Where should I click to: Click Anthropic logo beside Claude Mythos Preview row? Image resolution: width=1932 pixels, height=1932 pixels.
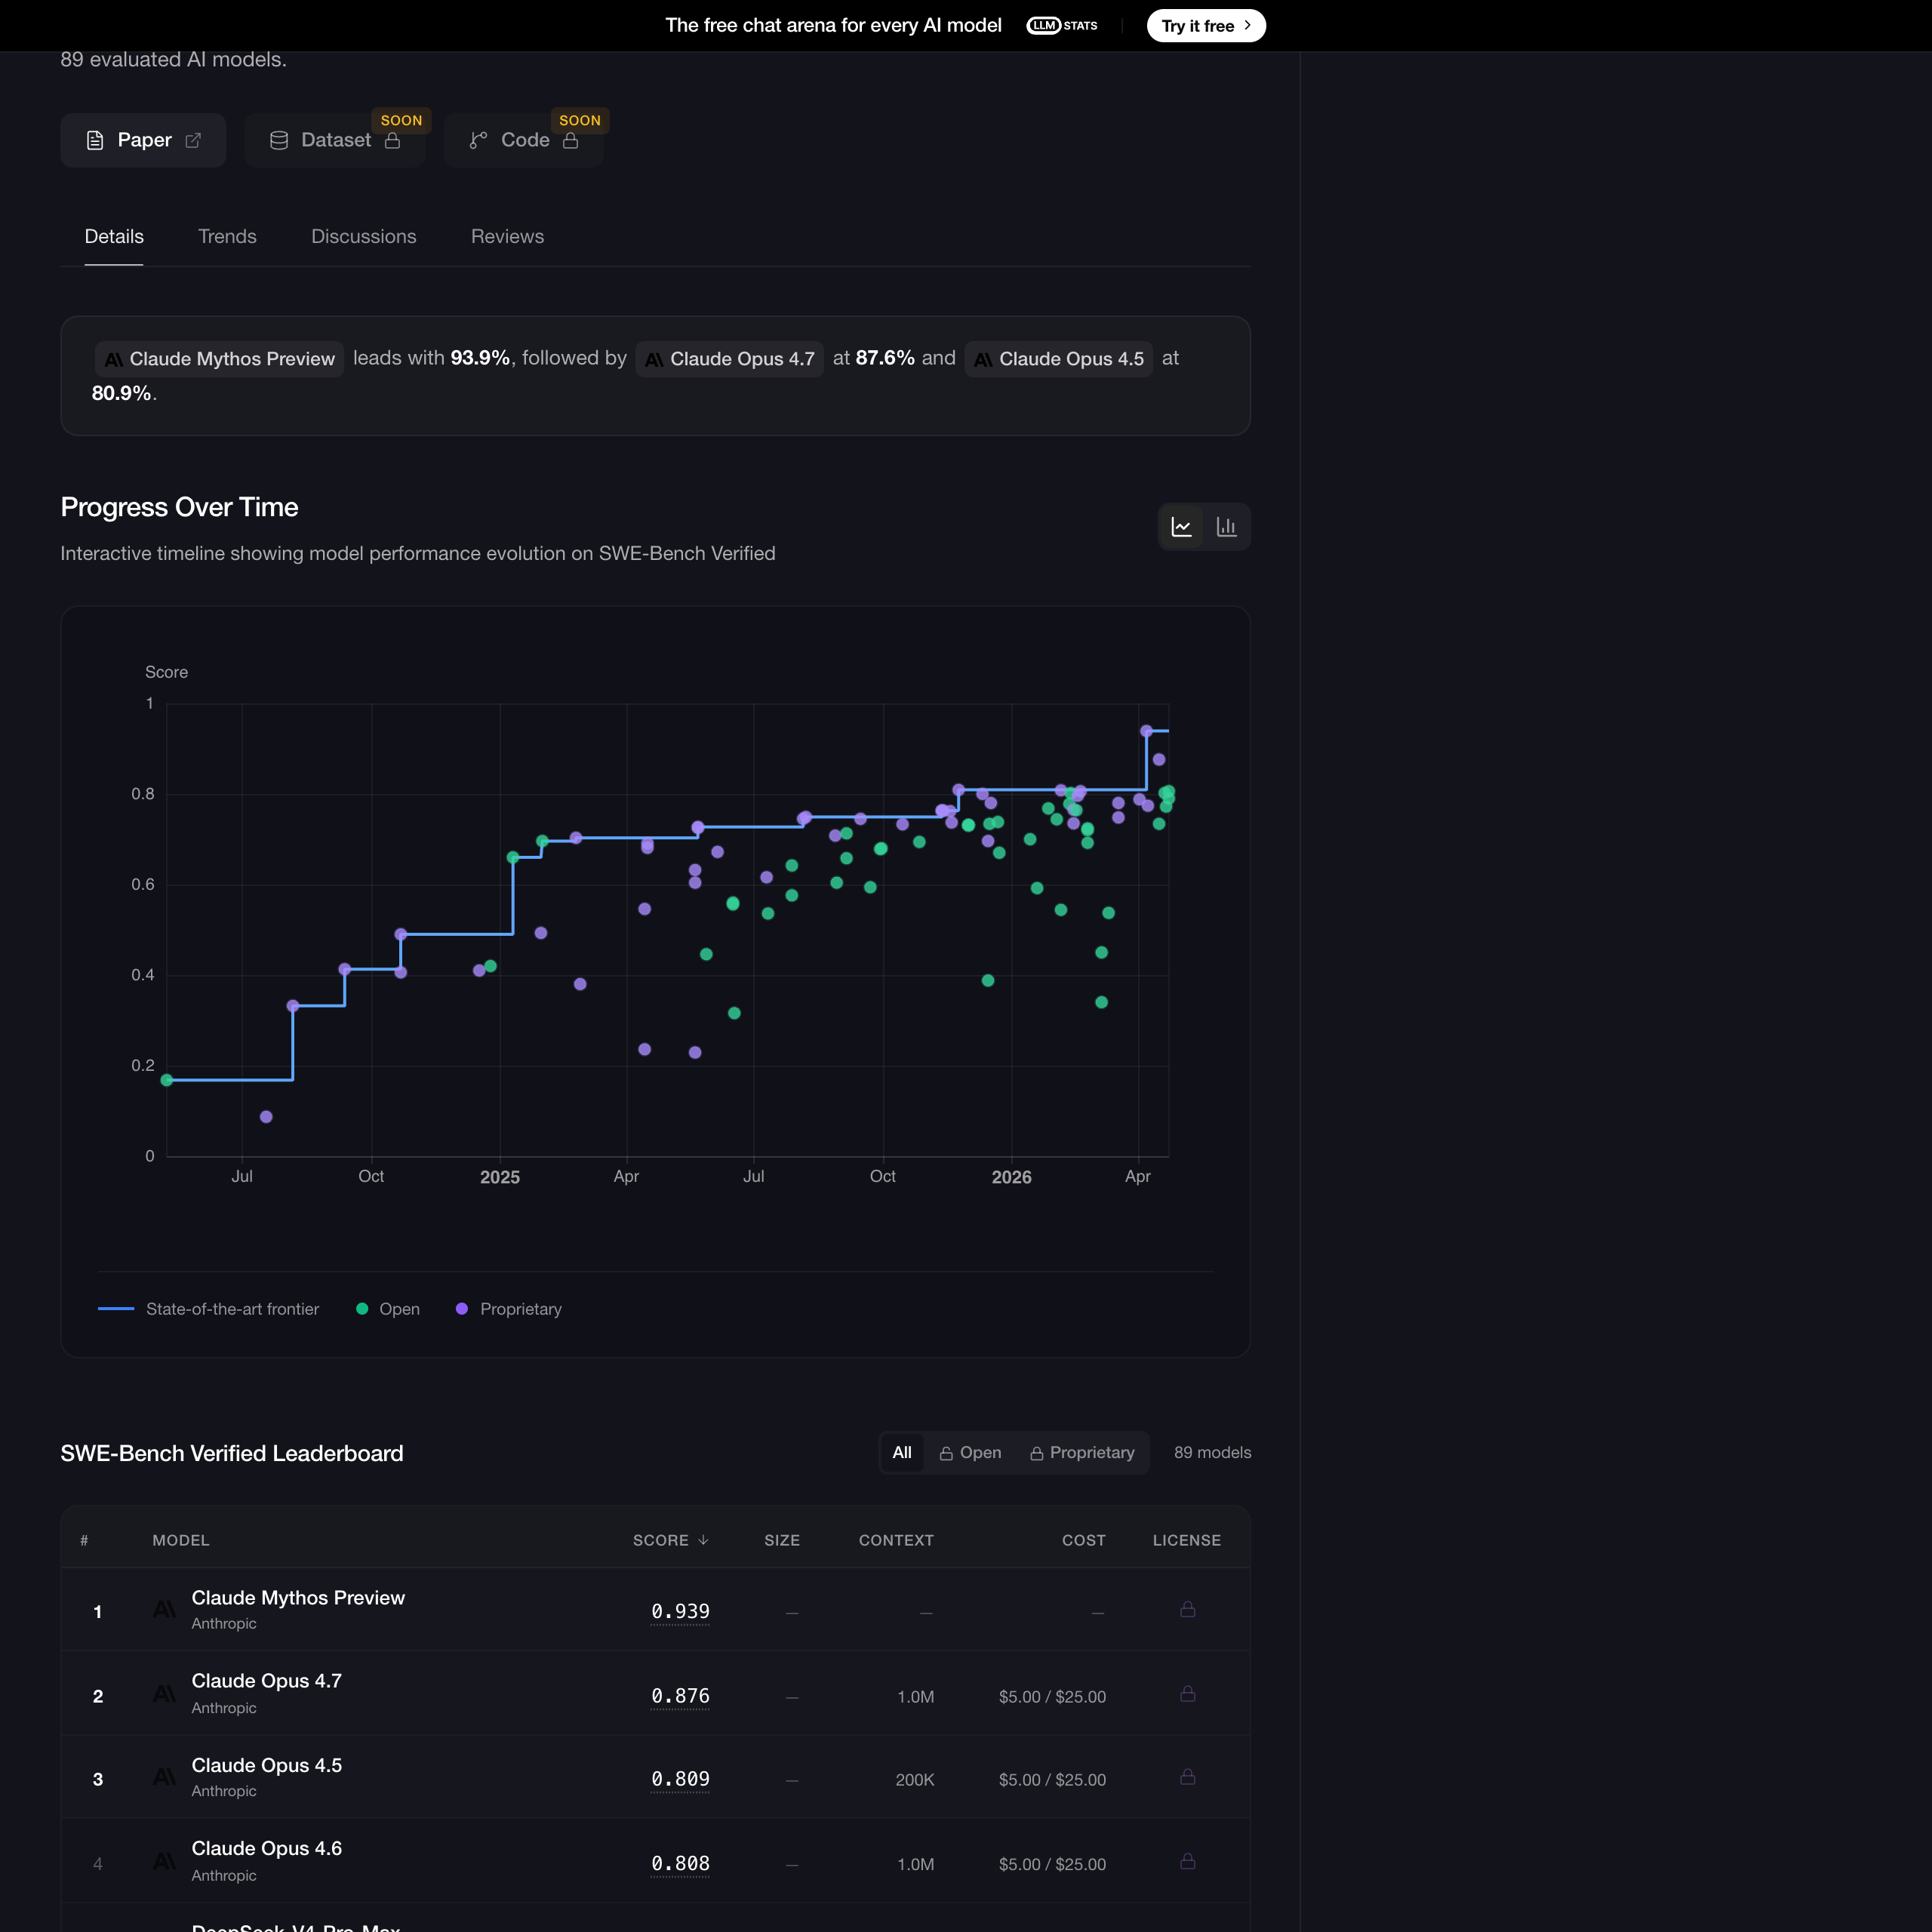(x=164, y=1609)
